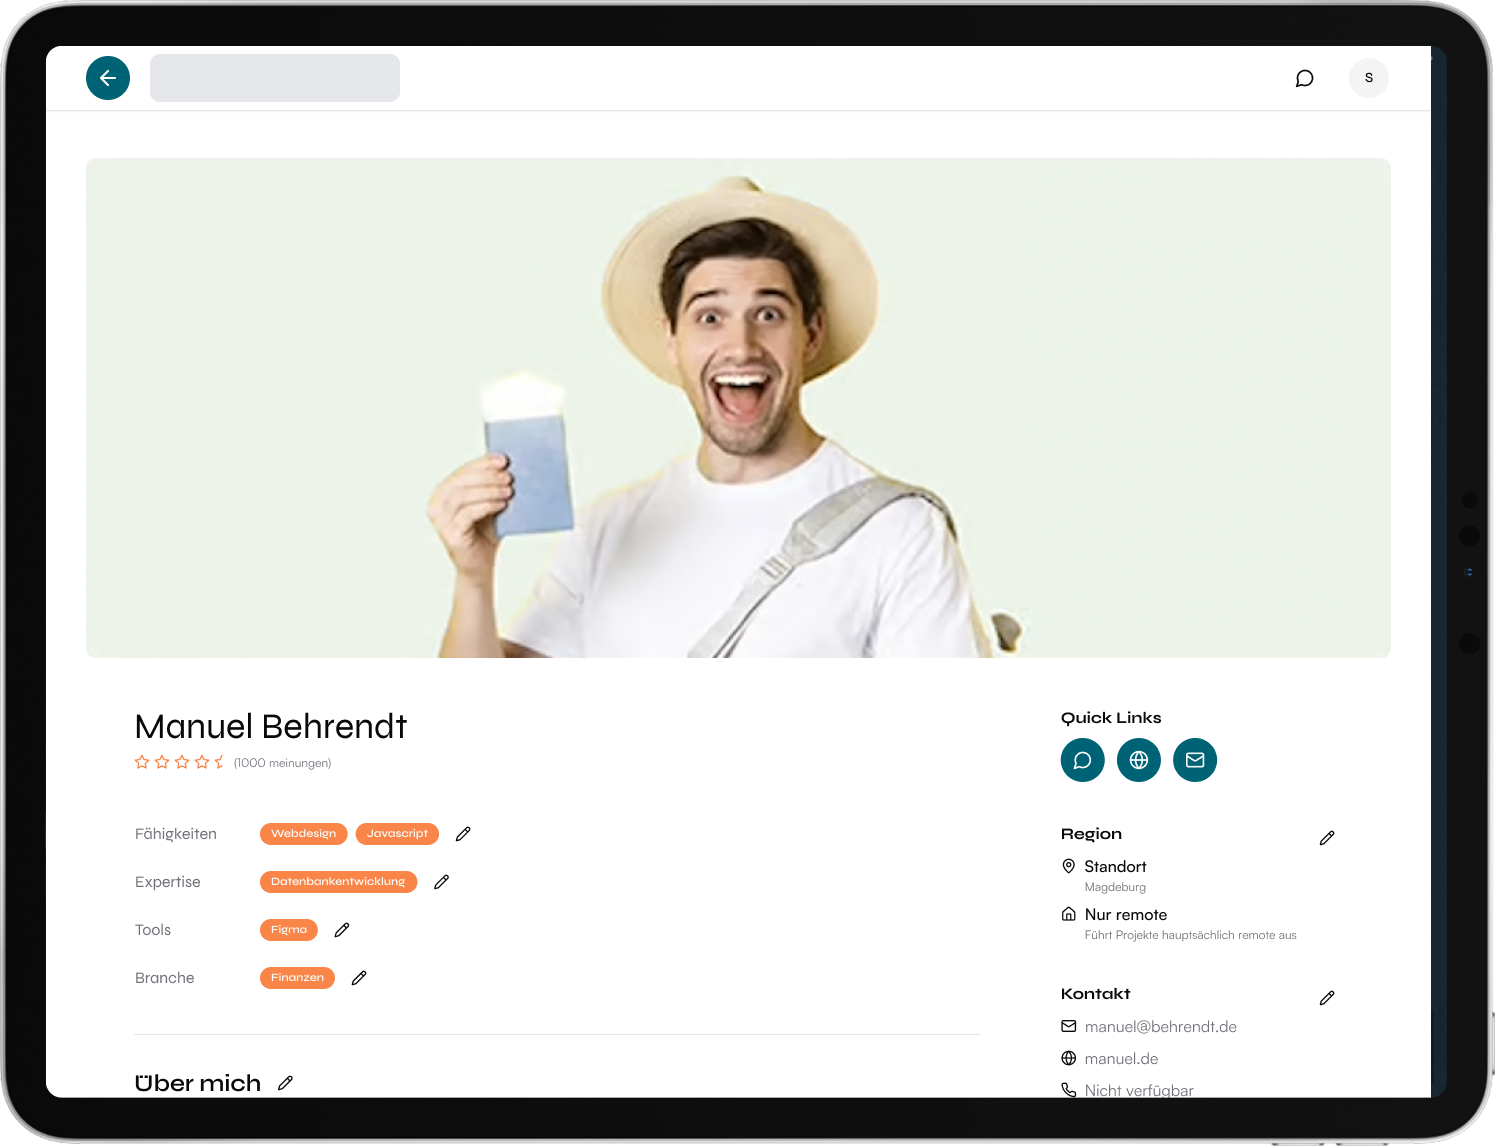This screenshot has height=1146, width=1495.
Task: Open the user avatar menu "S"
Action: coord(1368,78)
